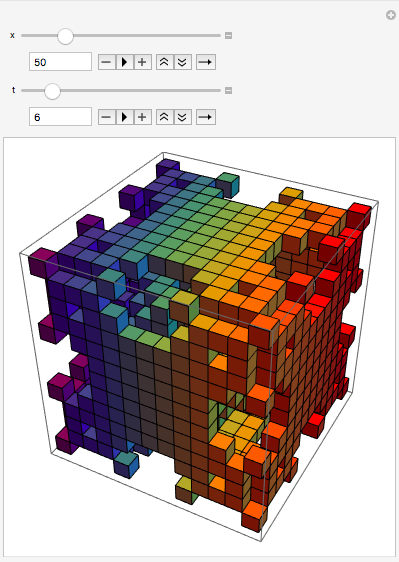Image resolution: width=399 pixels, height=562 pixels.
Task: Click the plus step button for t
Action: point(142,117)
